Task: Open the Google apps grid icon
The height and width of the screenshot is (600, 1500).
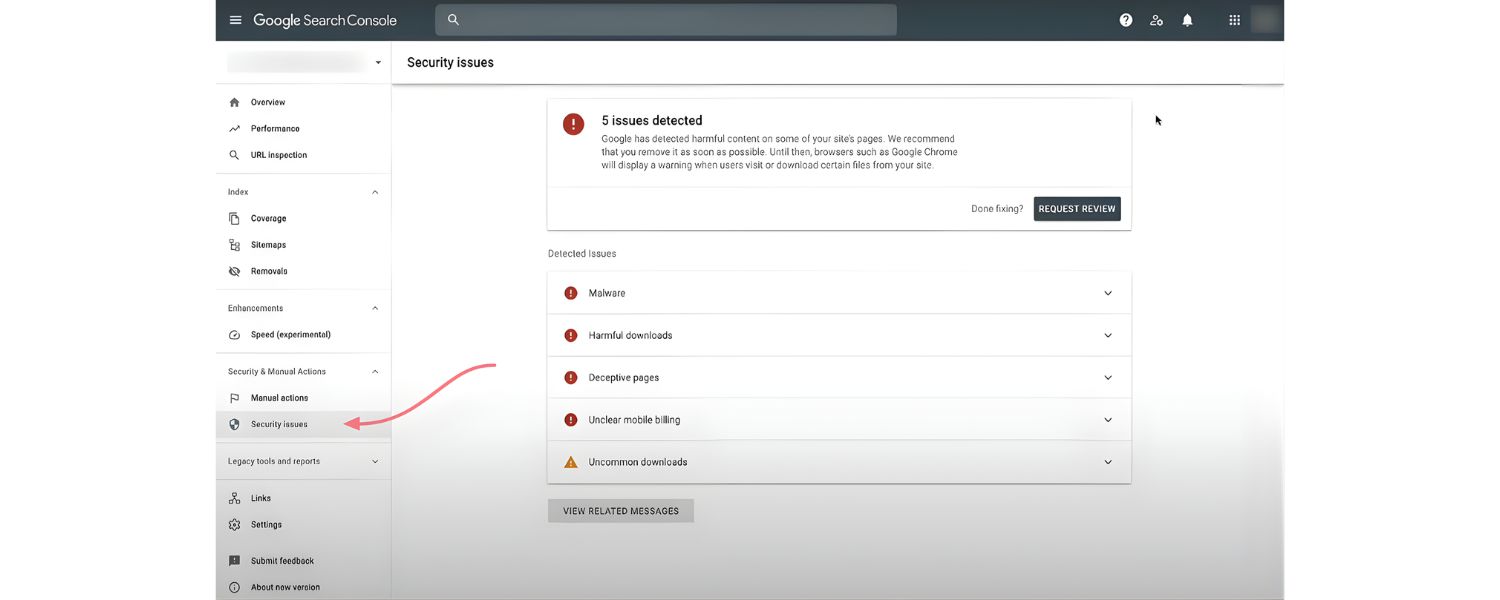Action: (x=1234, y=19)
